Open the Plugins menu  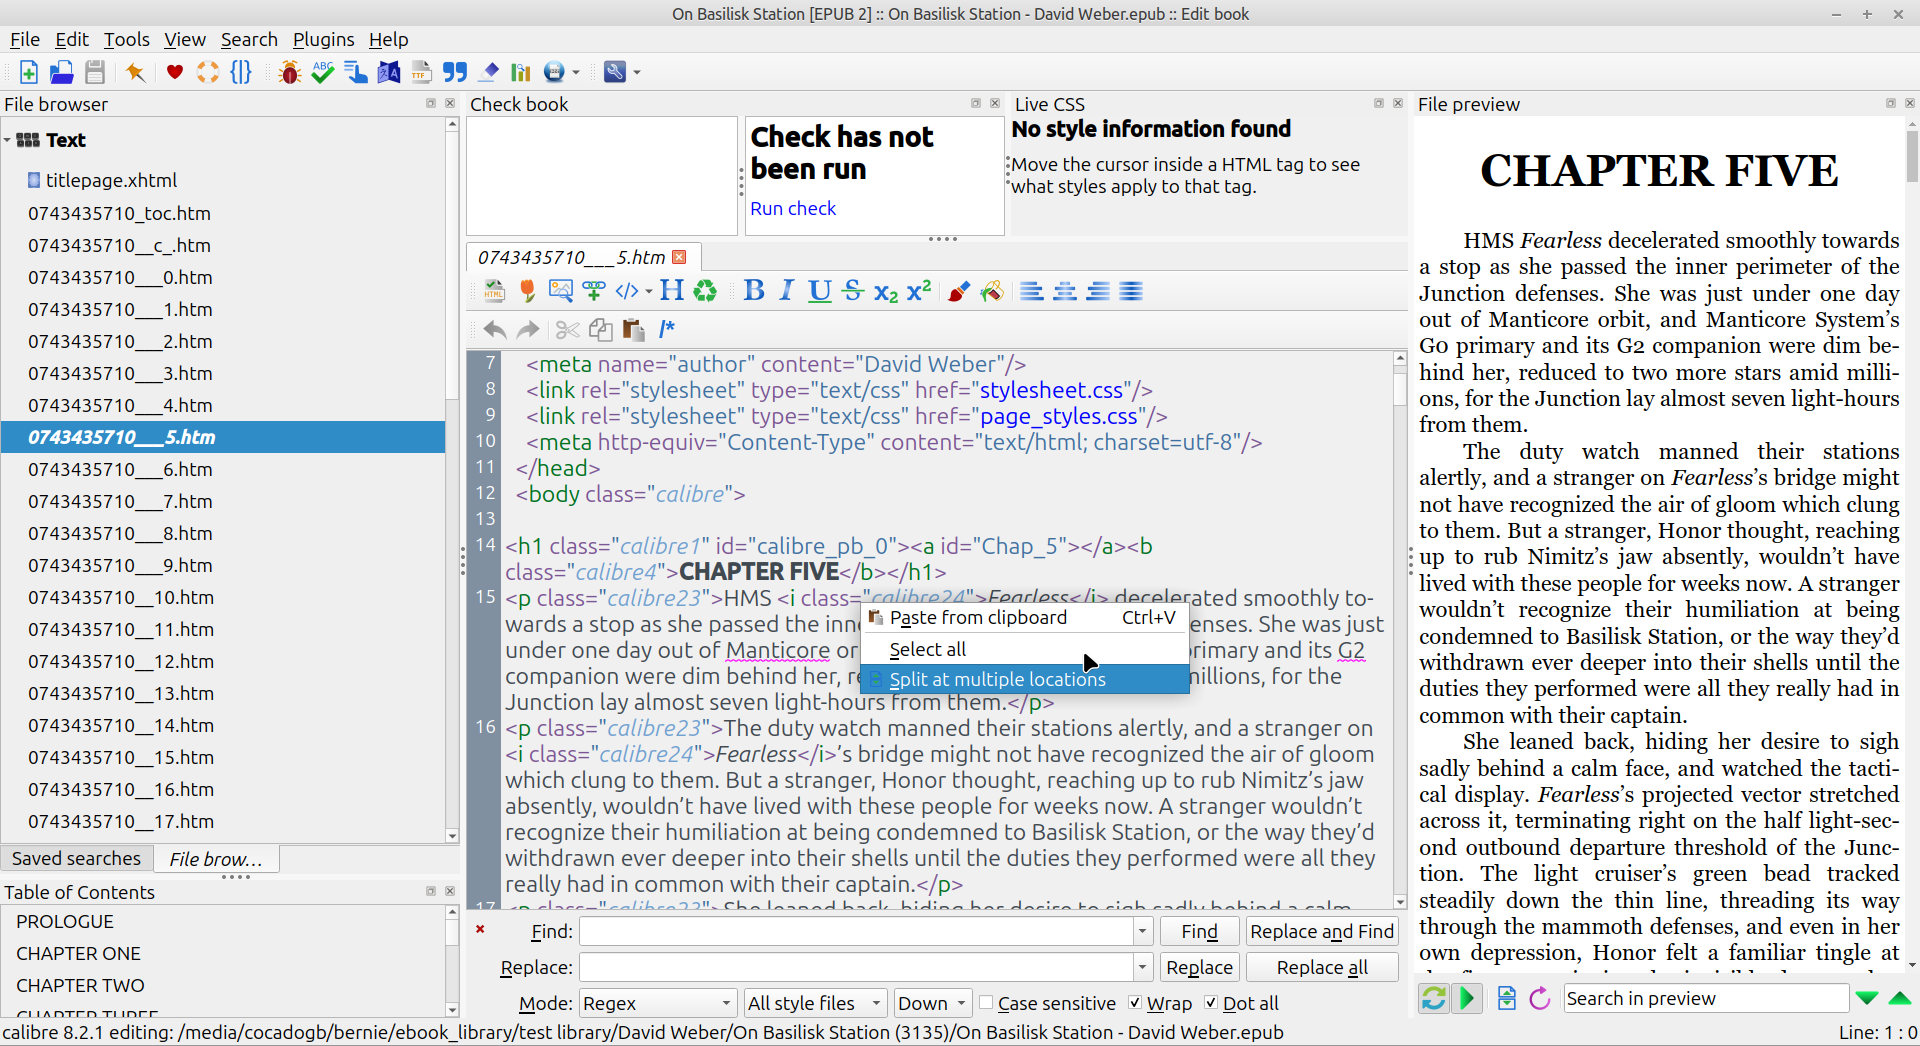tap(323, 39)
